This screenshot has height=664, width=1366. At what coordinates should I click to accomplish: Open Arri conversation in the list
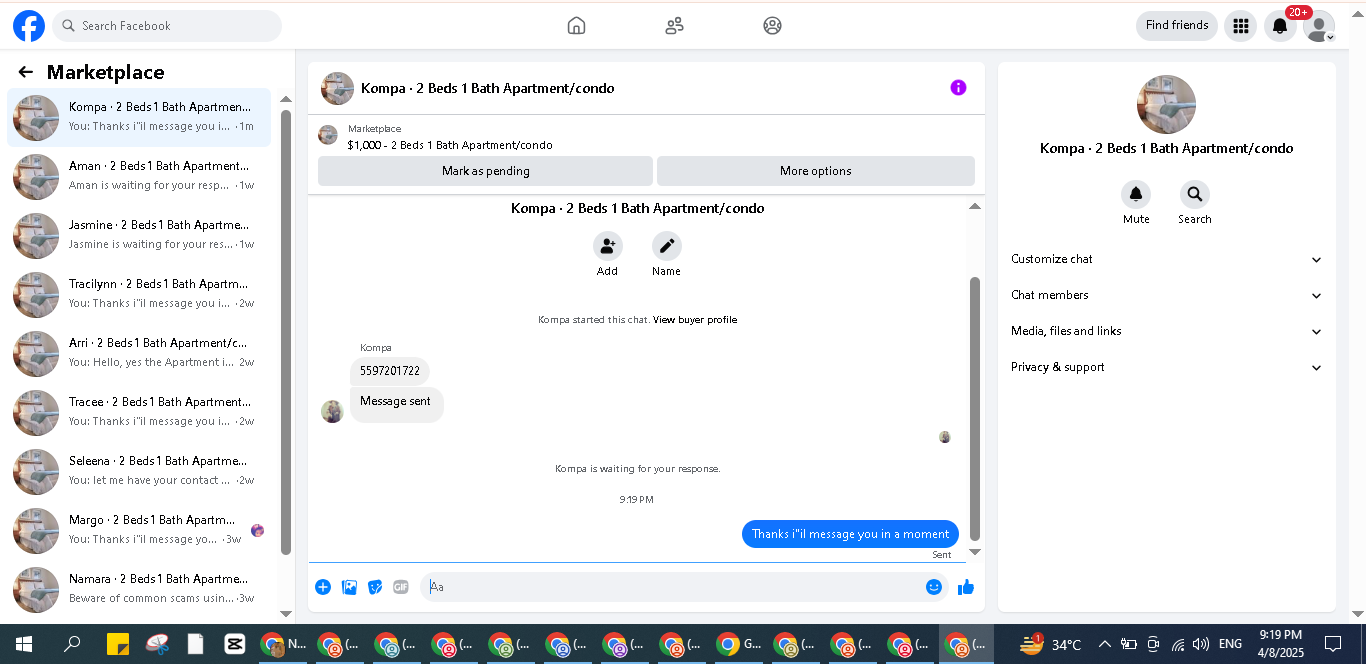pos(139,353)
